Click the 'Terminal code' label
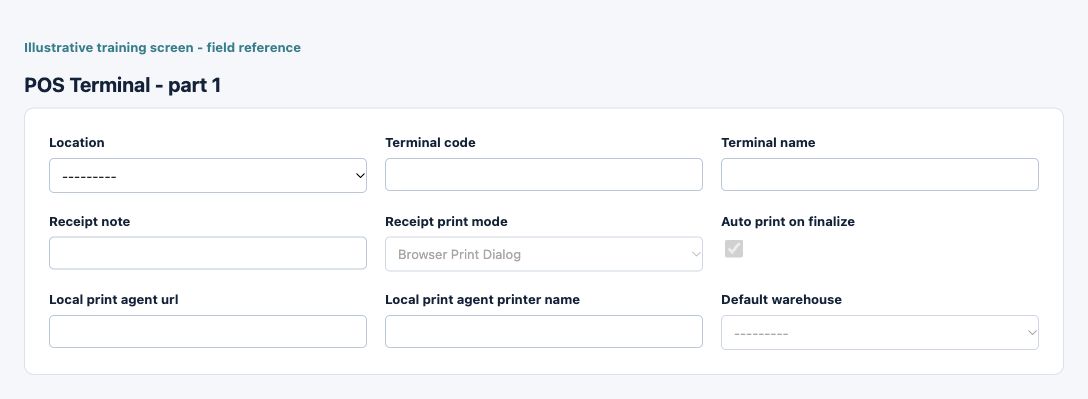The image size is (1088, 399). (430, 142)
